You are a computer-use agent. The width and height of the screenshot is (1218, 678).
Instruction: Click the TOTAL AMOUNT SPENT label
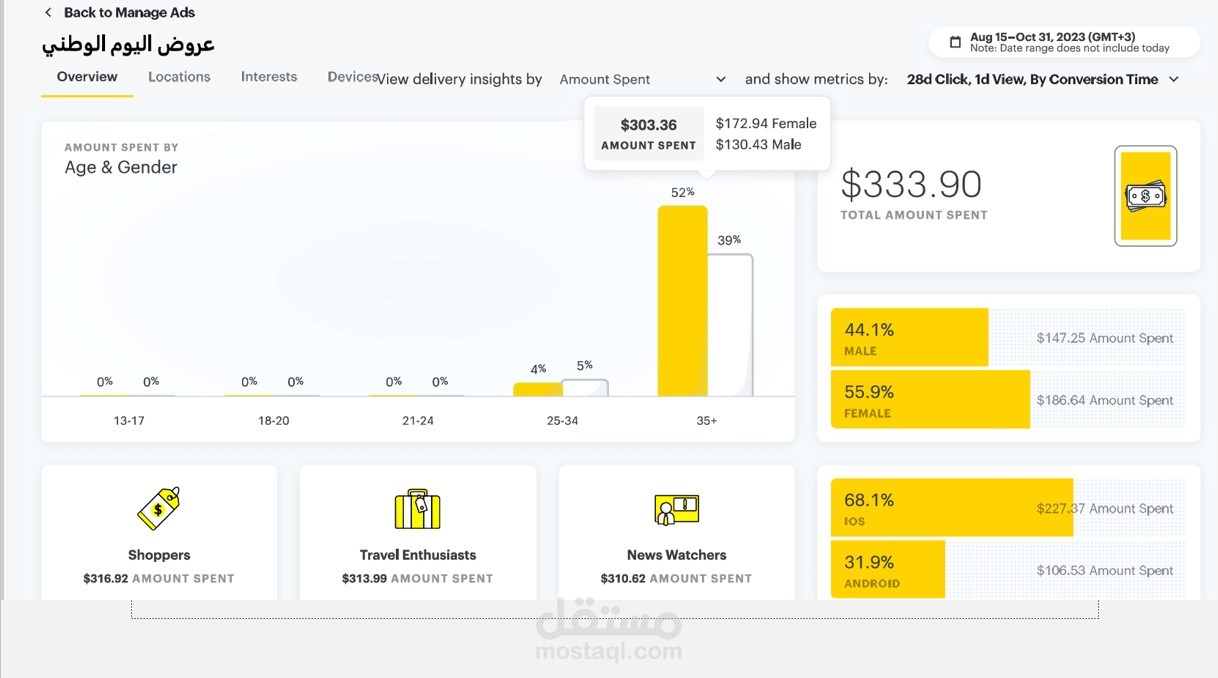[x=914, y=215]
